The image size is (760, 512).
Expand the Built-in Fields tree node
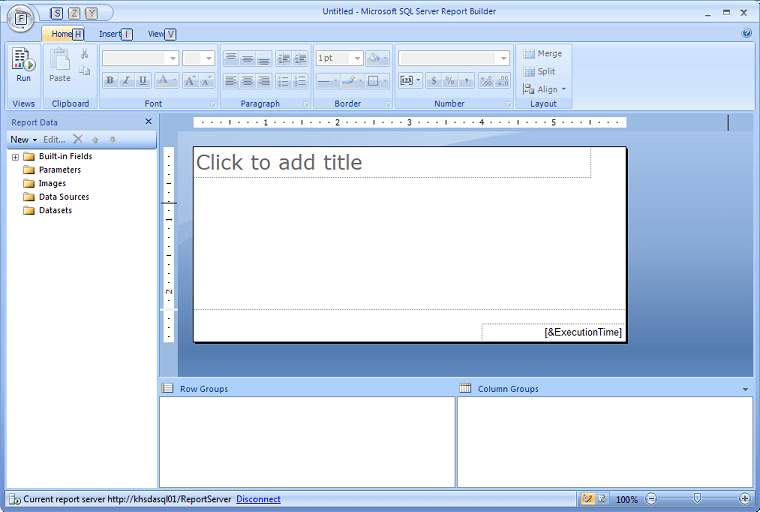(16, 157)
